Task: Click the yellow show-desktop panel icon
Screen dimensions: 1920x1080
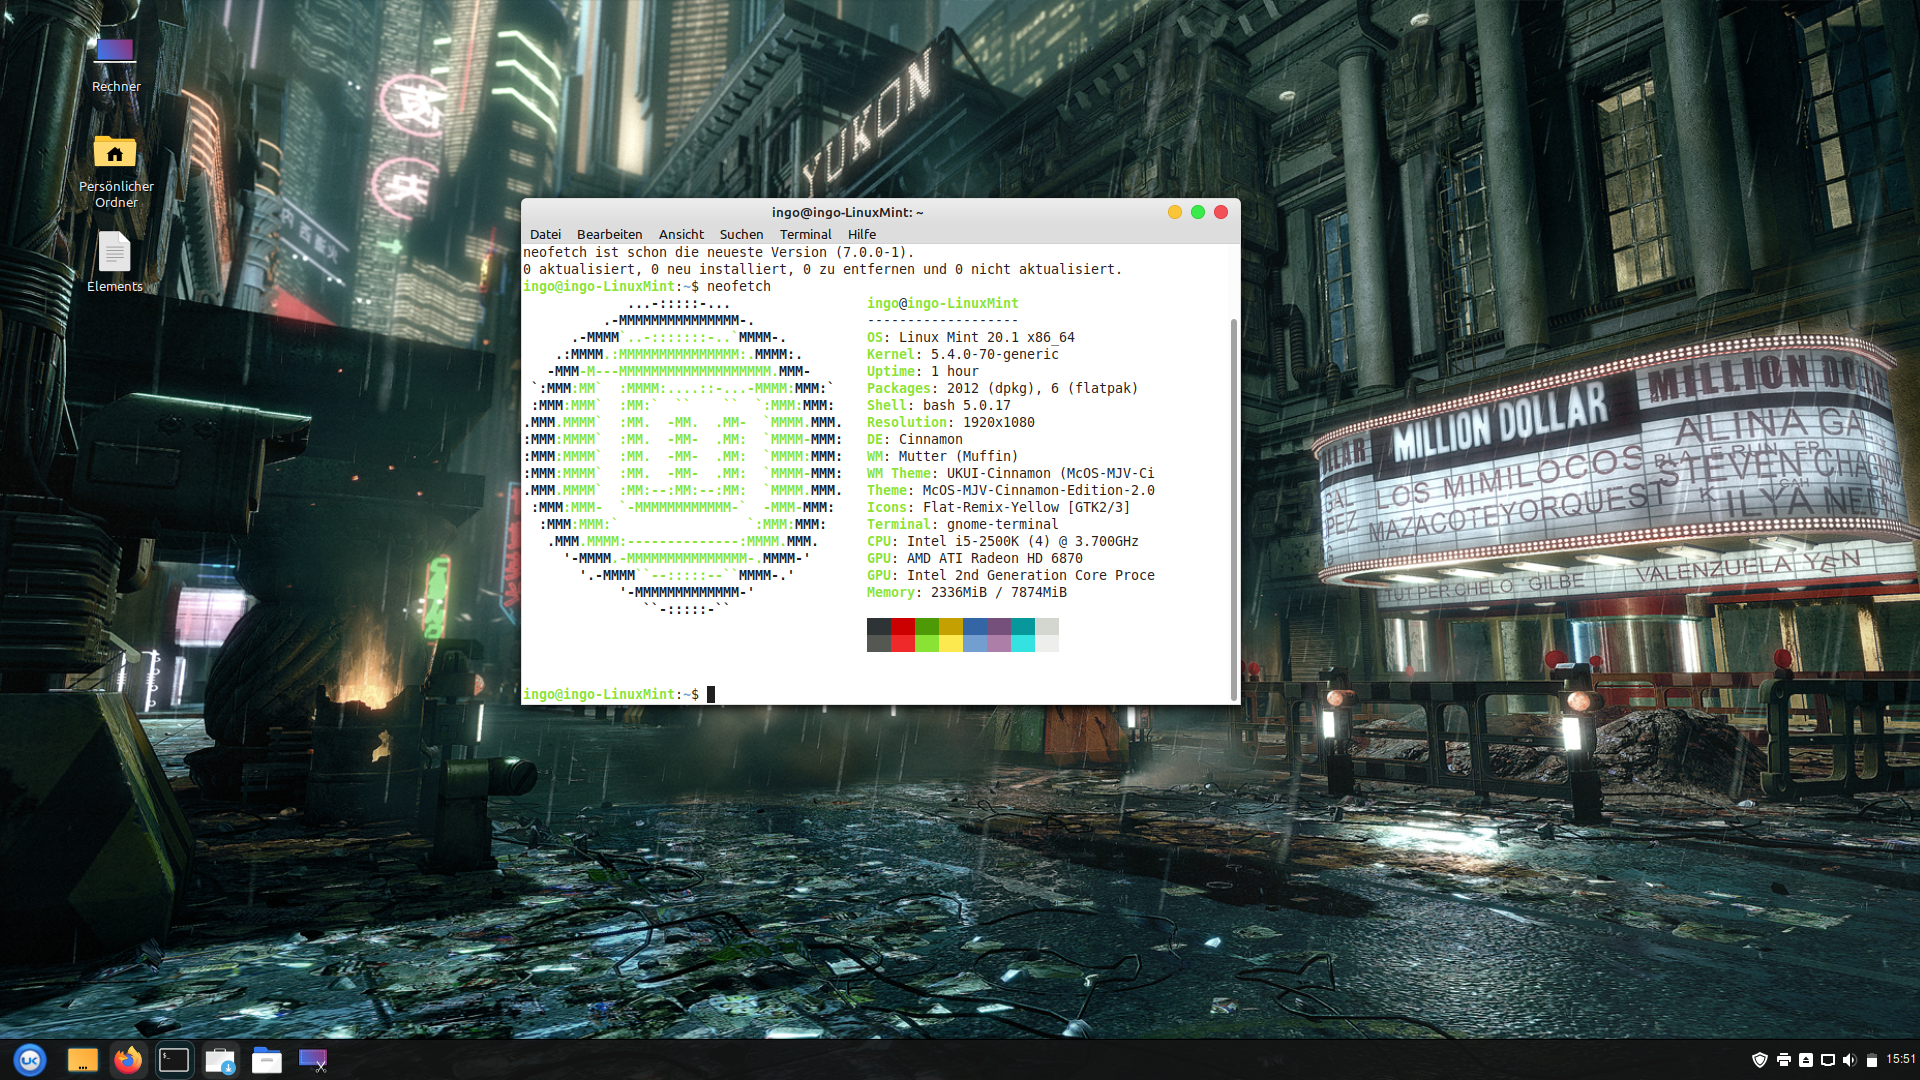Action: tap(82, 1060)
